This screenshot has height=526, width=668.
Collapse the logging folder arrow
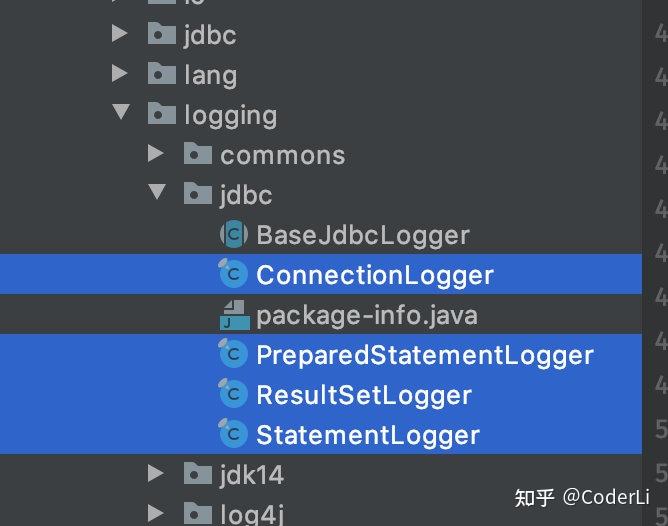pyautogui.click(x=122, y=113)
